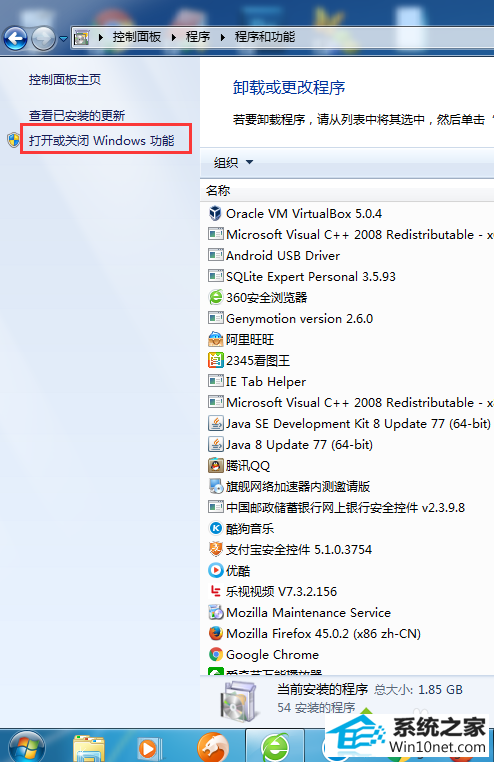
Task: Sort by the 名称 column header
Action: point(218,190)
